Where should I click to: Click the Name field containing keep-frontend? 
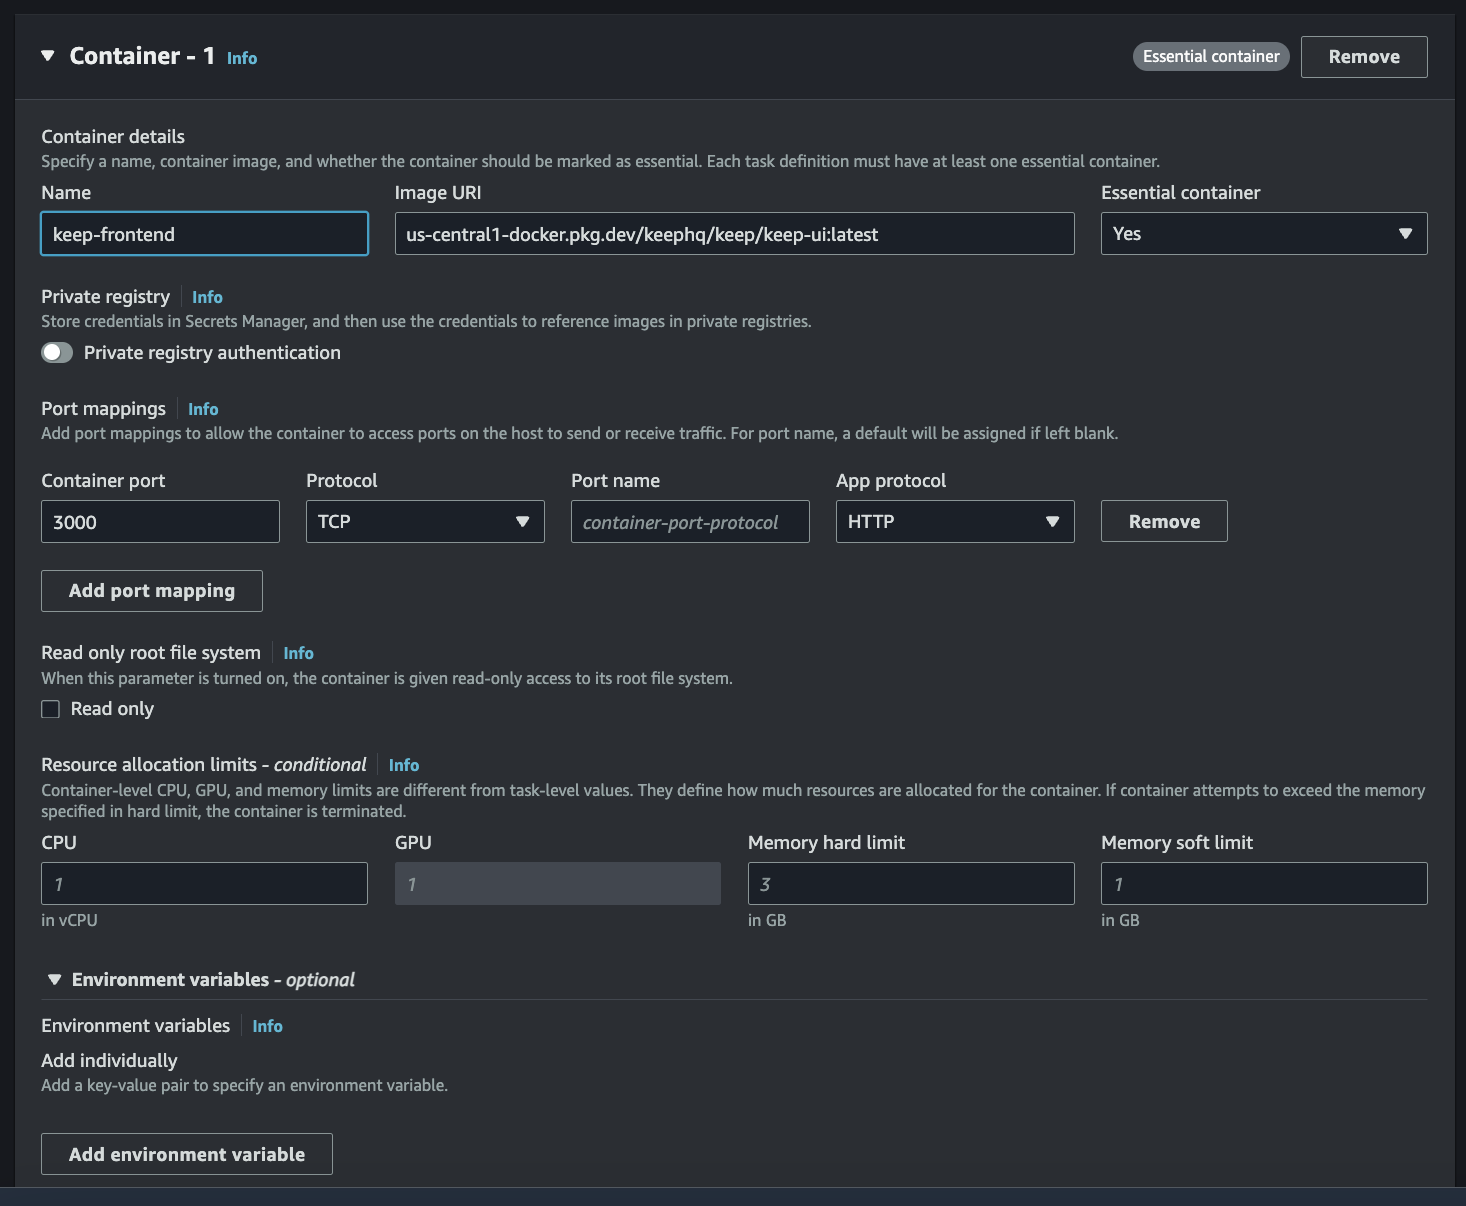click(x=204, y=234)
